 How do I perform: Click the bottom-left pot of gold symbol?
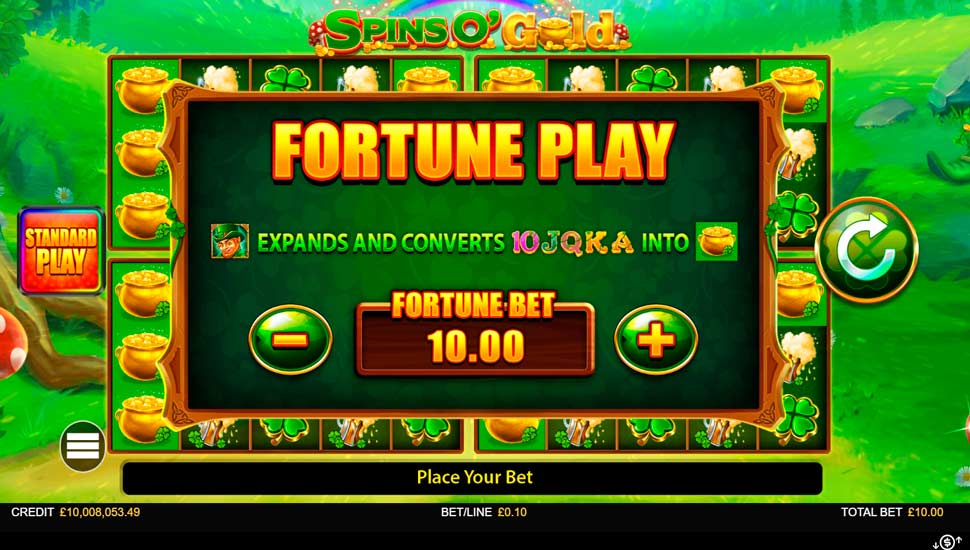click(142, 419)
